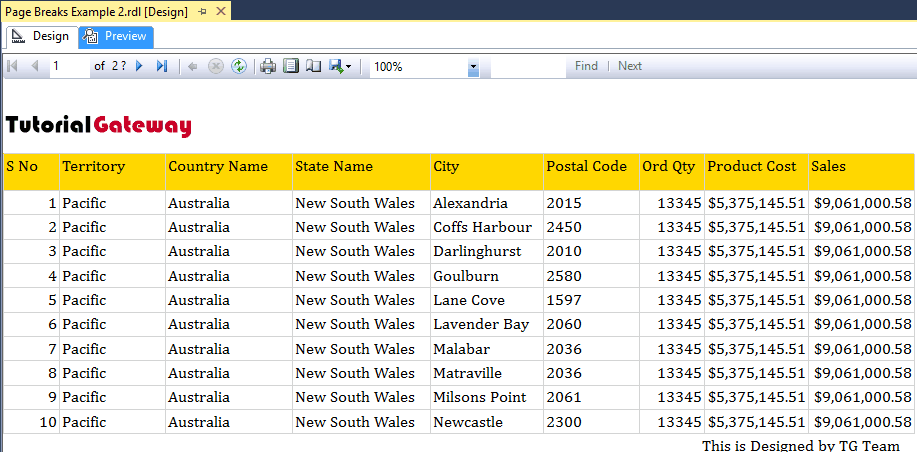
Task: Open the export format dropdown
Action: pyautogui.click(x=341, y=66)
